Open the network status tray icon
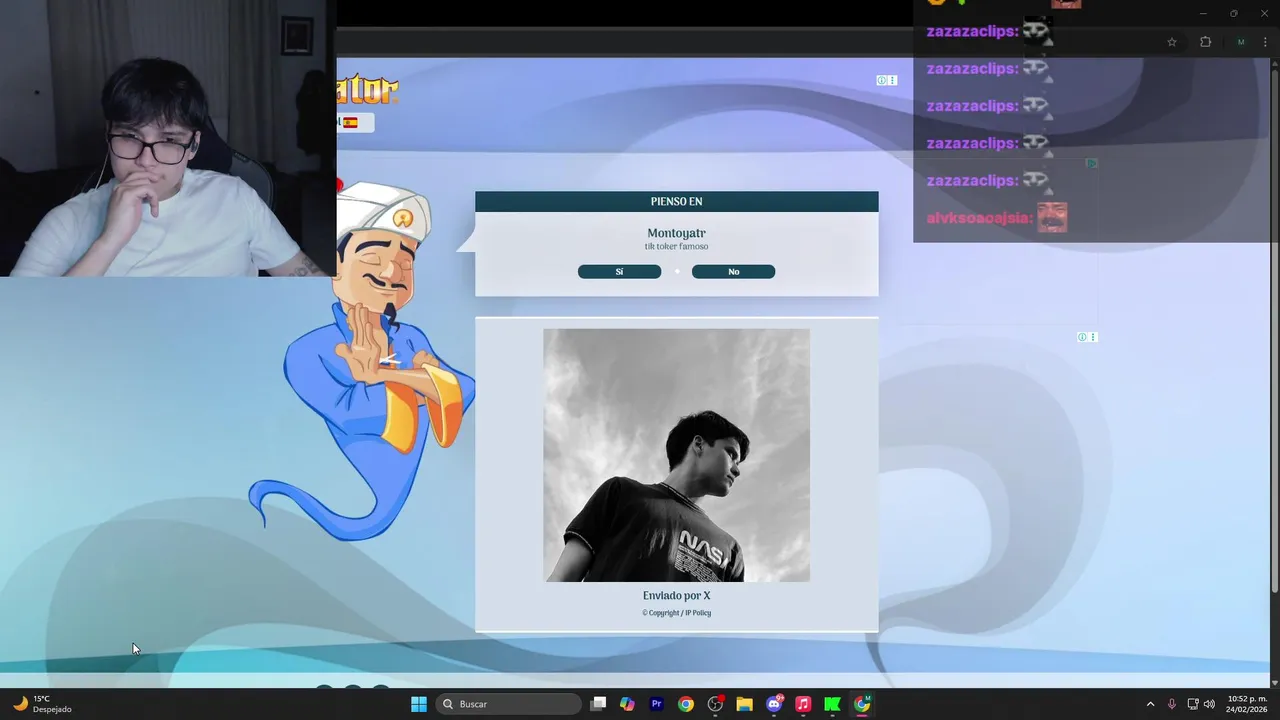The height and width of the screenshot is (720, 1280). tap(1192, 704)
